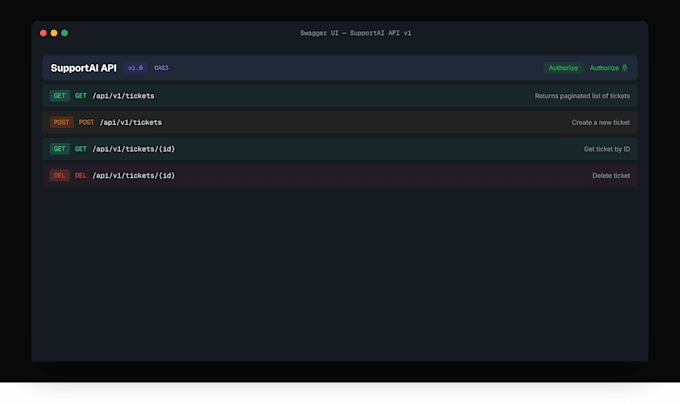680x404 pixels.
Task: Click the v3.0 version badge
Action: point(135,68)
